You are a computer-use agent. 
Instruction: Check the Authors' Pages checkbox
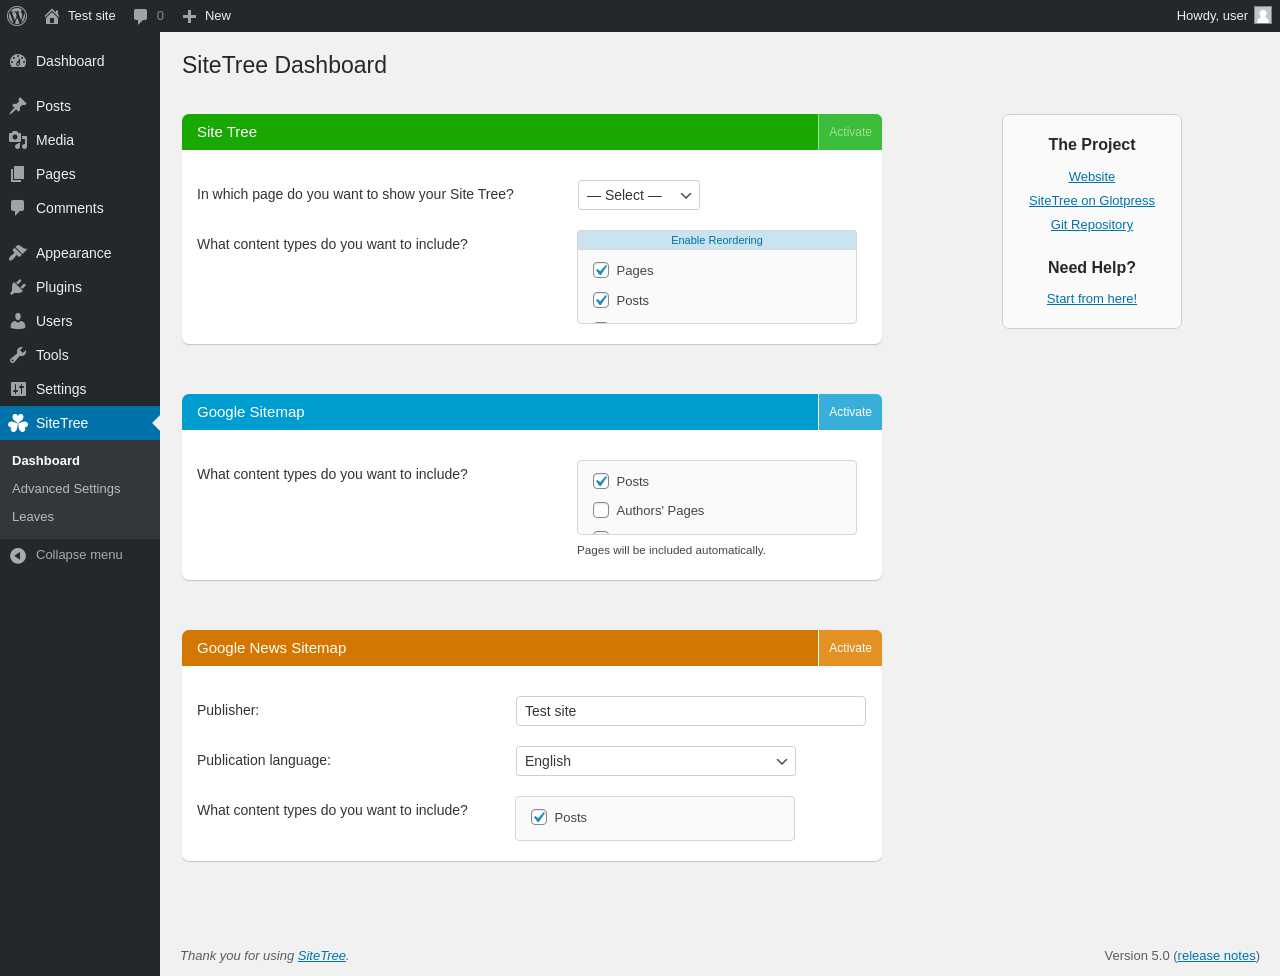[601, 510]
